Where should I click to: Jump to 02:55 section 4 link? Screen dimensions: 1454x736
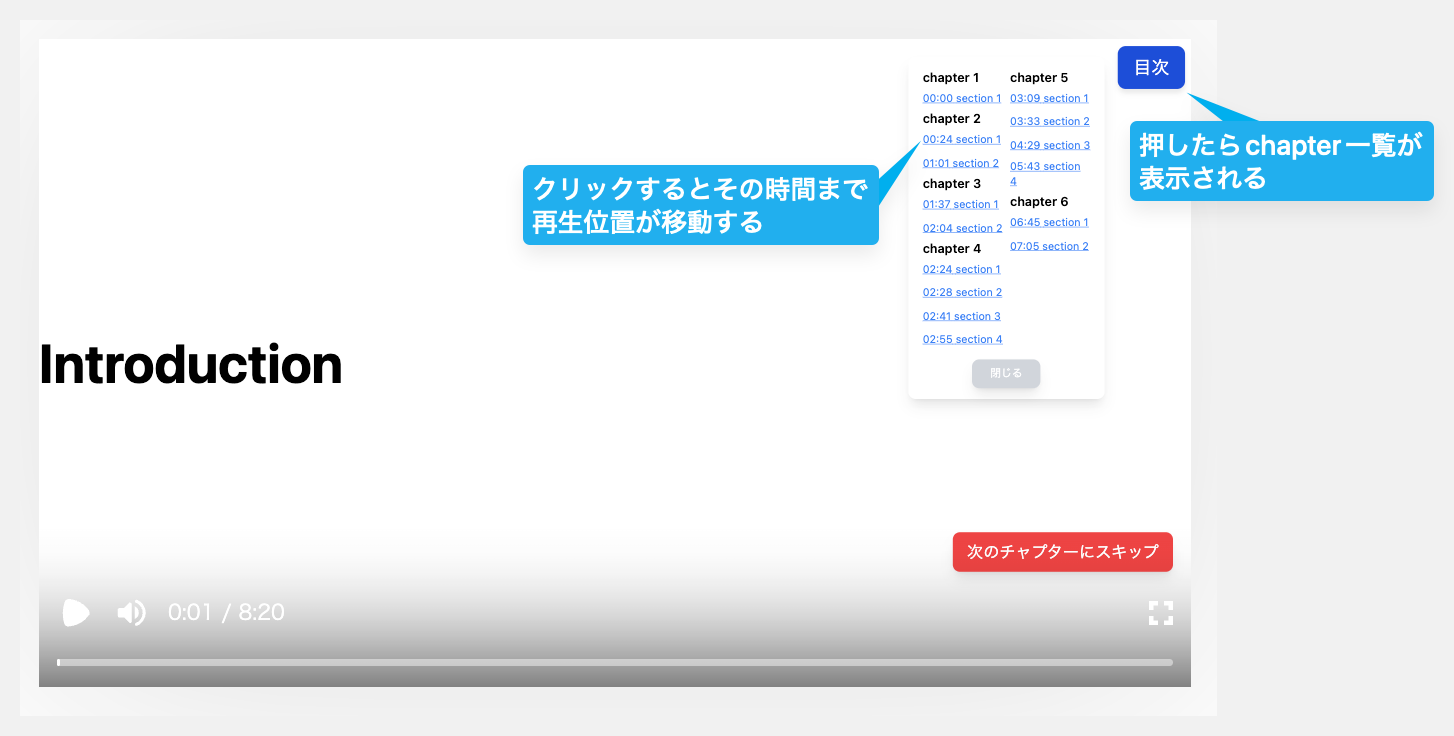[963, 339]
